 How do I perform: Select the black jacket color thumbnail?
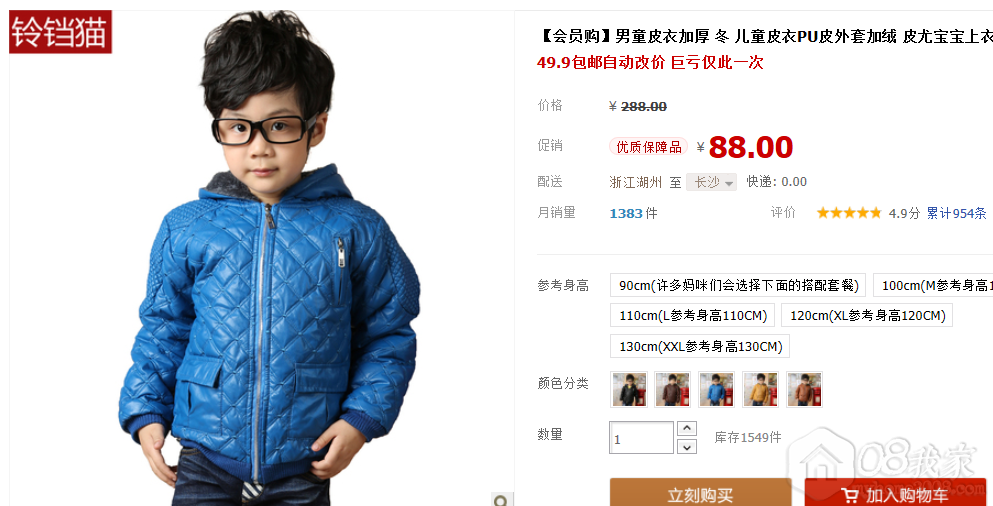coord(629,389)
